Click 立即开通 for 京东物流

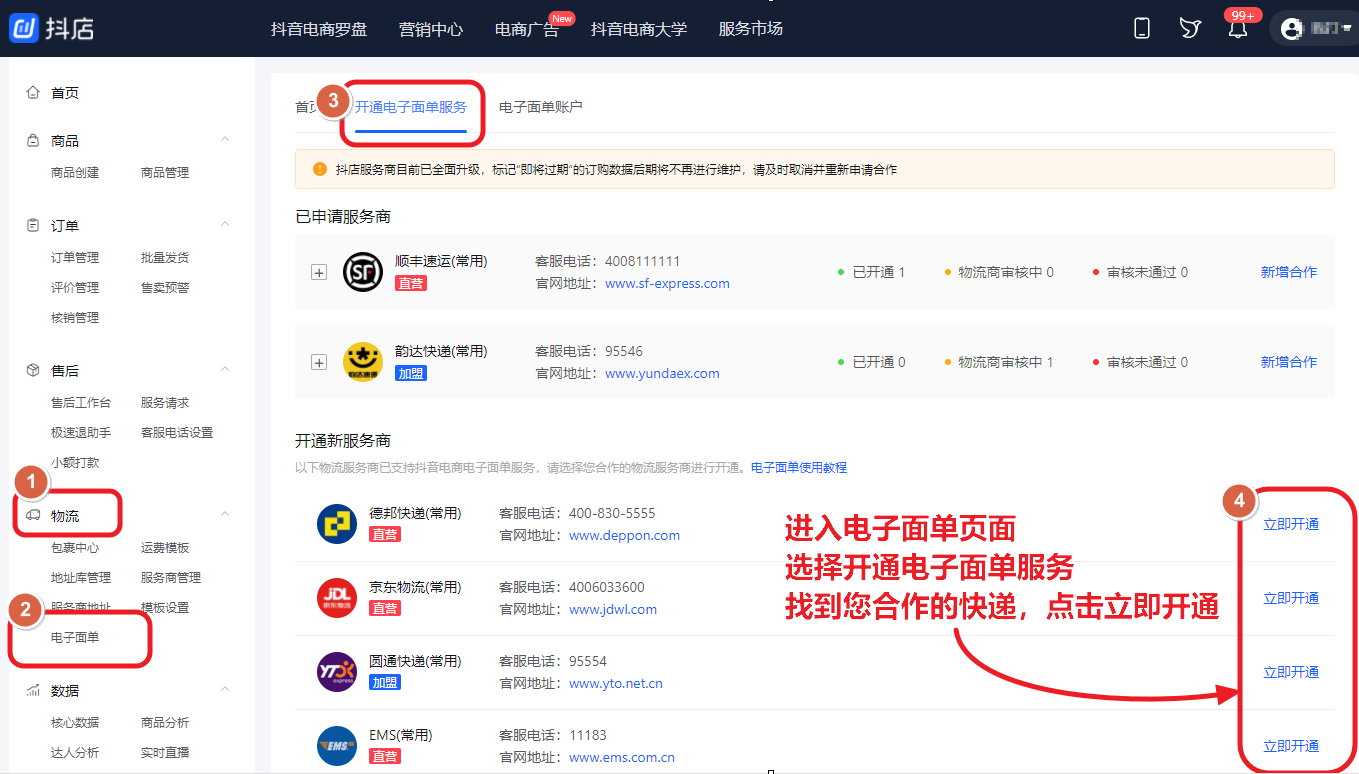1291,598
